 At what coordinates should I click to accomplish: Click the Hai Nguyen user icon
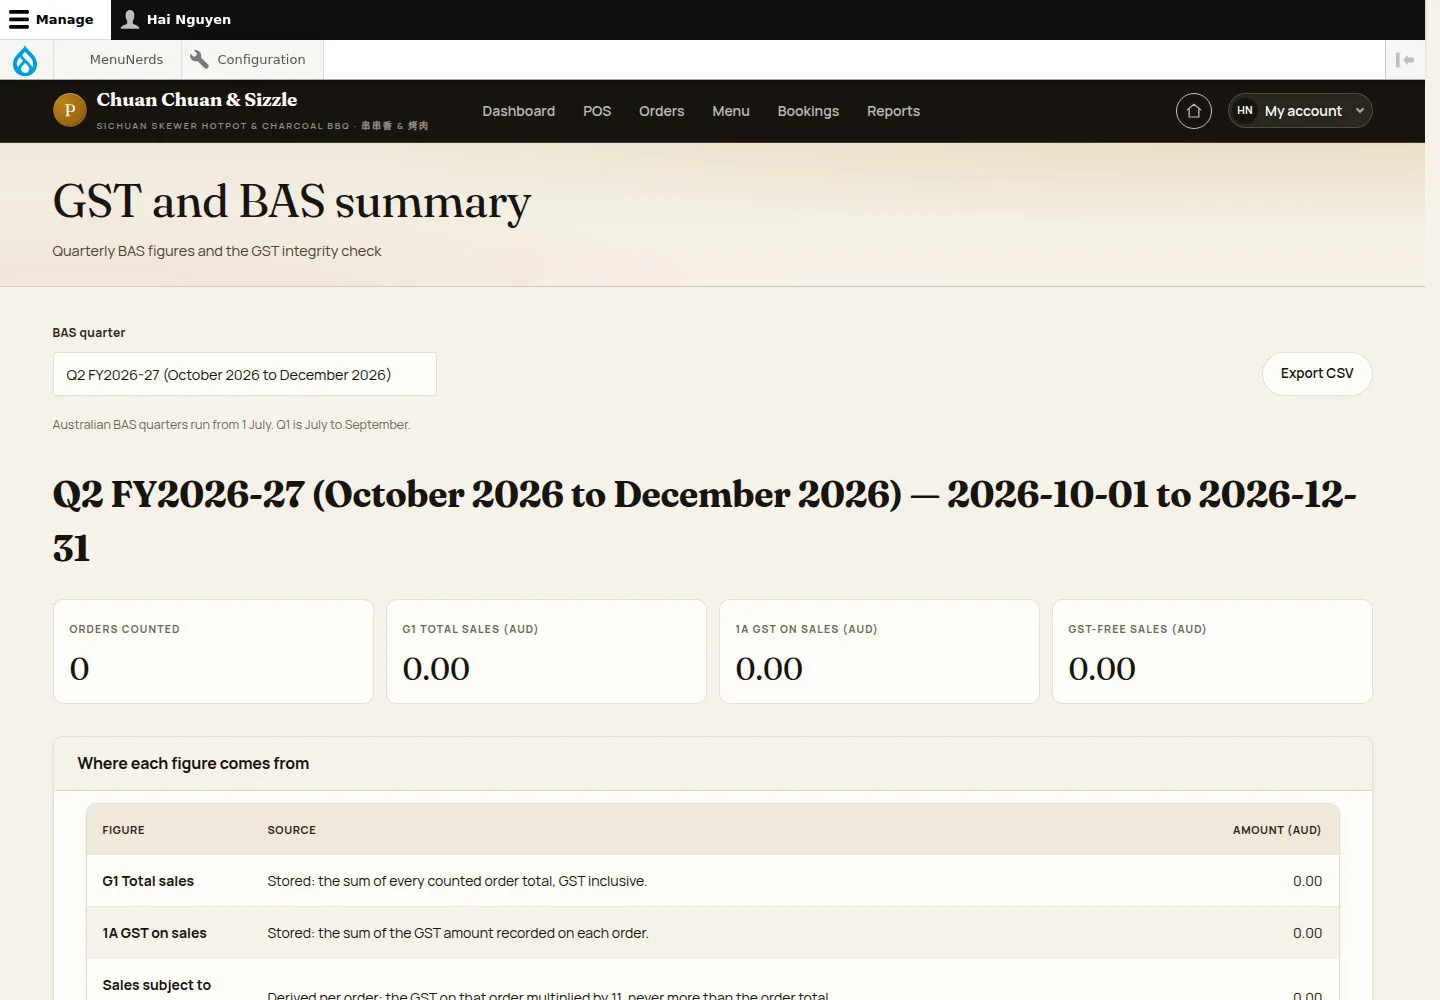(x=130, y=19)
